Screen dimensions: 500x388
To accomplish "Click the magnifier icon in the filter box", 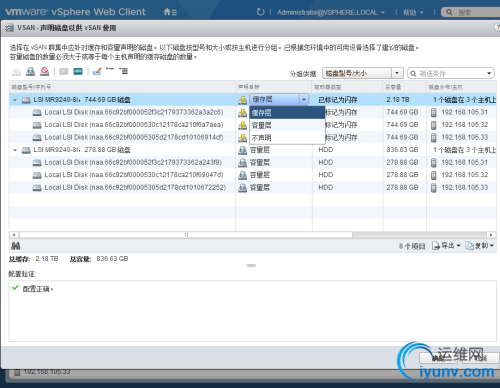I will click(413, 73).
